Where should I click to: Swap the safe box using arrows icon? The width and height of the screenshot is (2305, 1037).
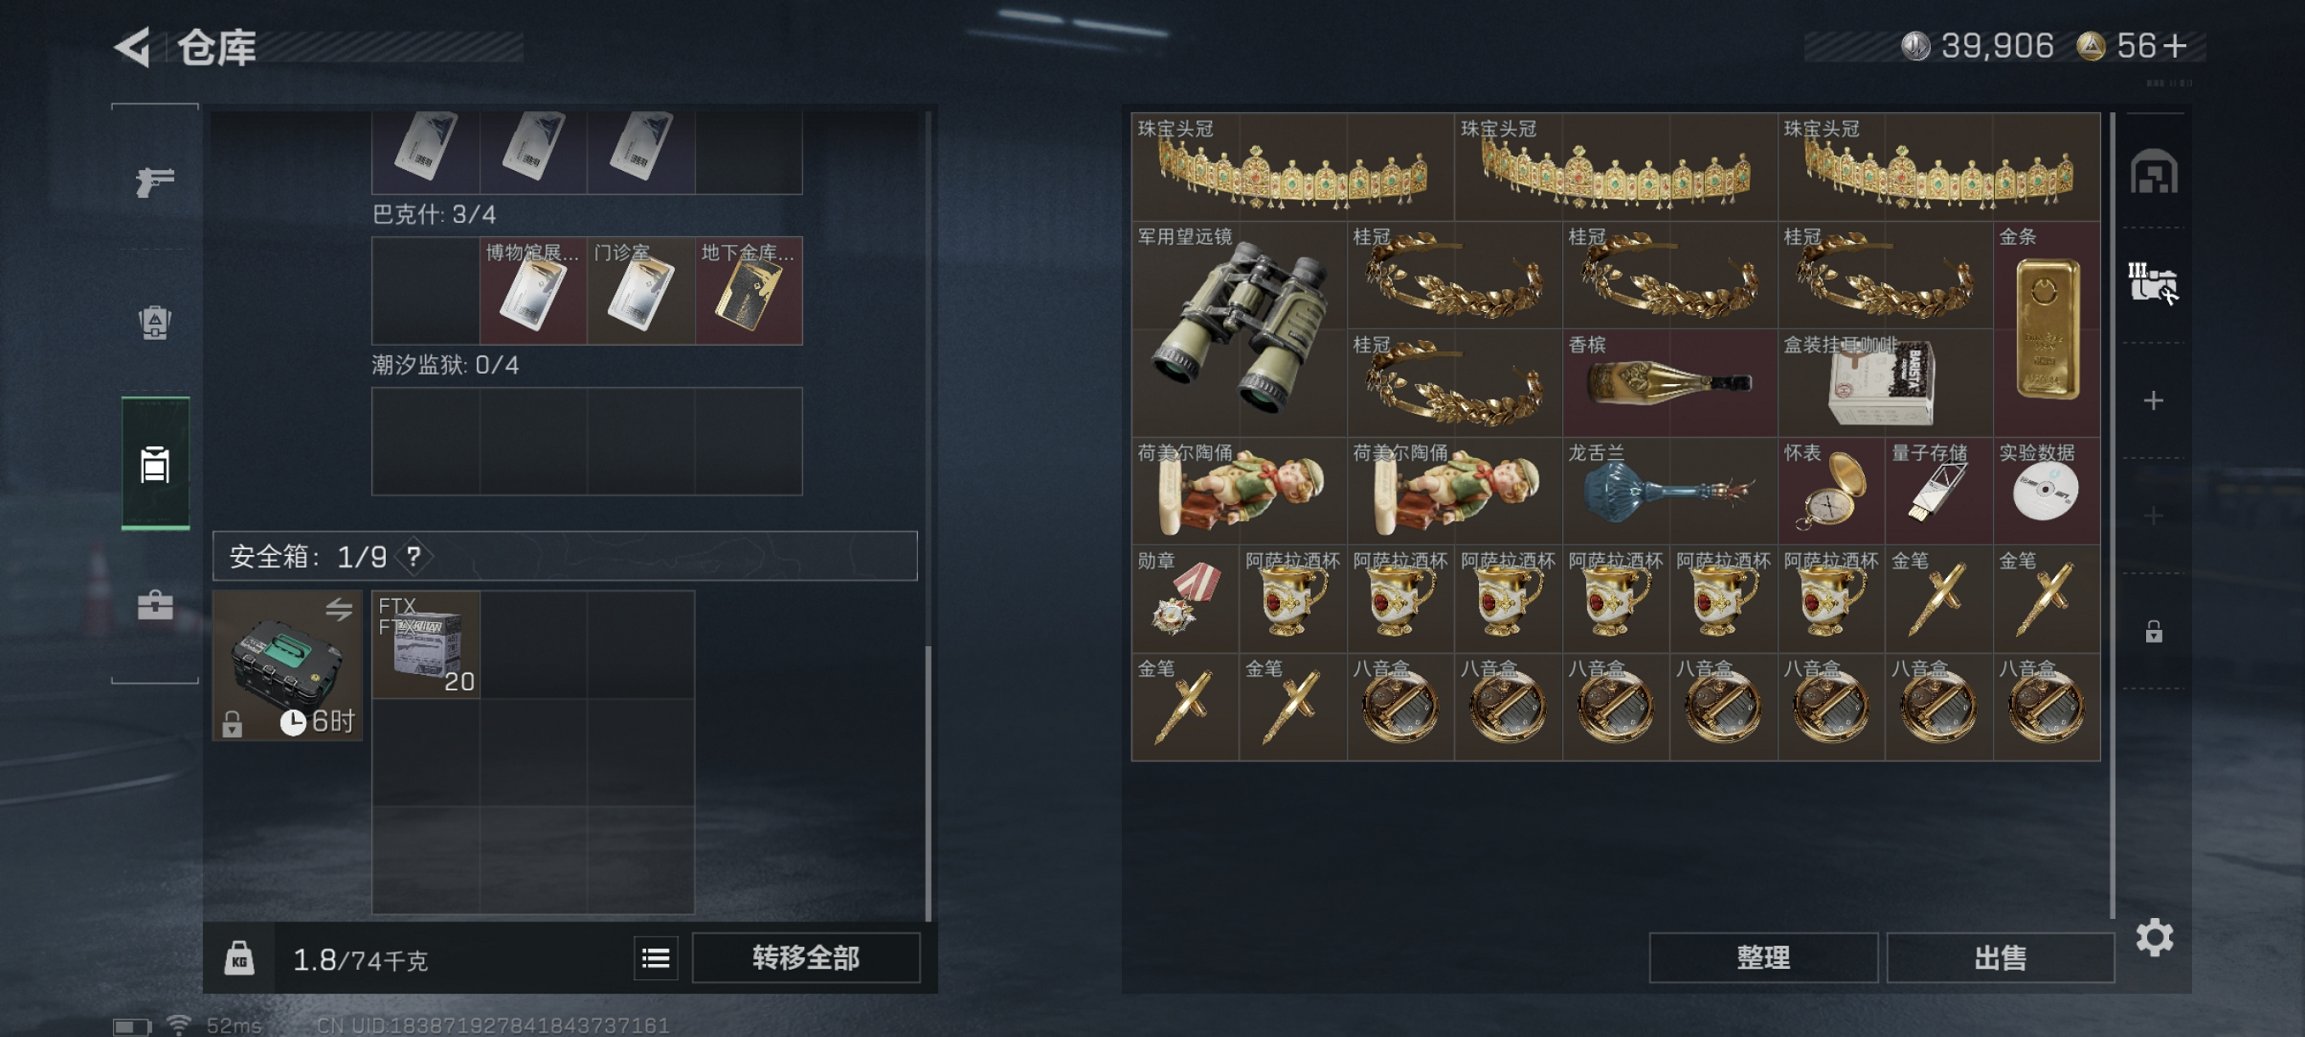click(339, 609)
